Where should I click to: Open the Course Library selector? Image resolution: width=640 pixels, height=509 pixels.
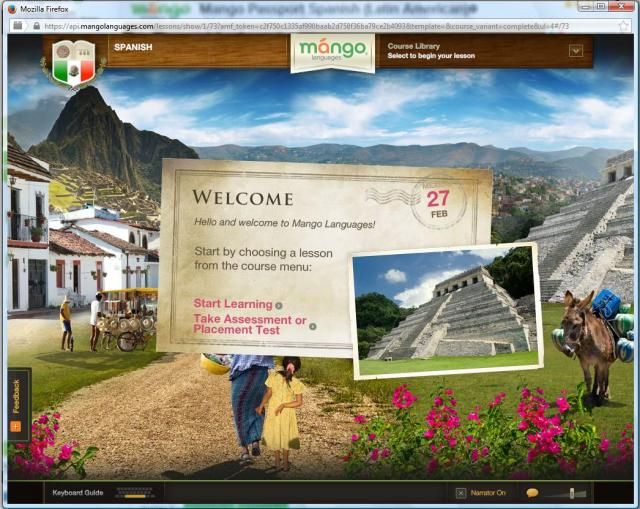coord(484,51)
